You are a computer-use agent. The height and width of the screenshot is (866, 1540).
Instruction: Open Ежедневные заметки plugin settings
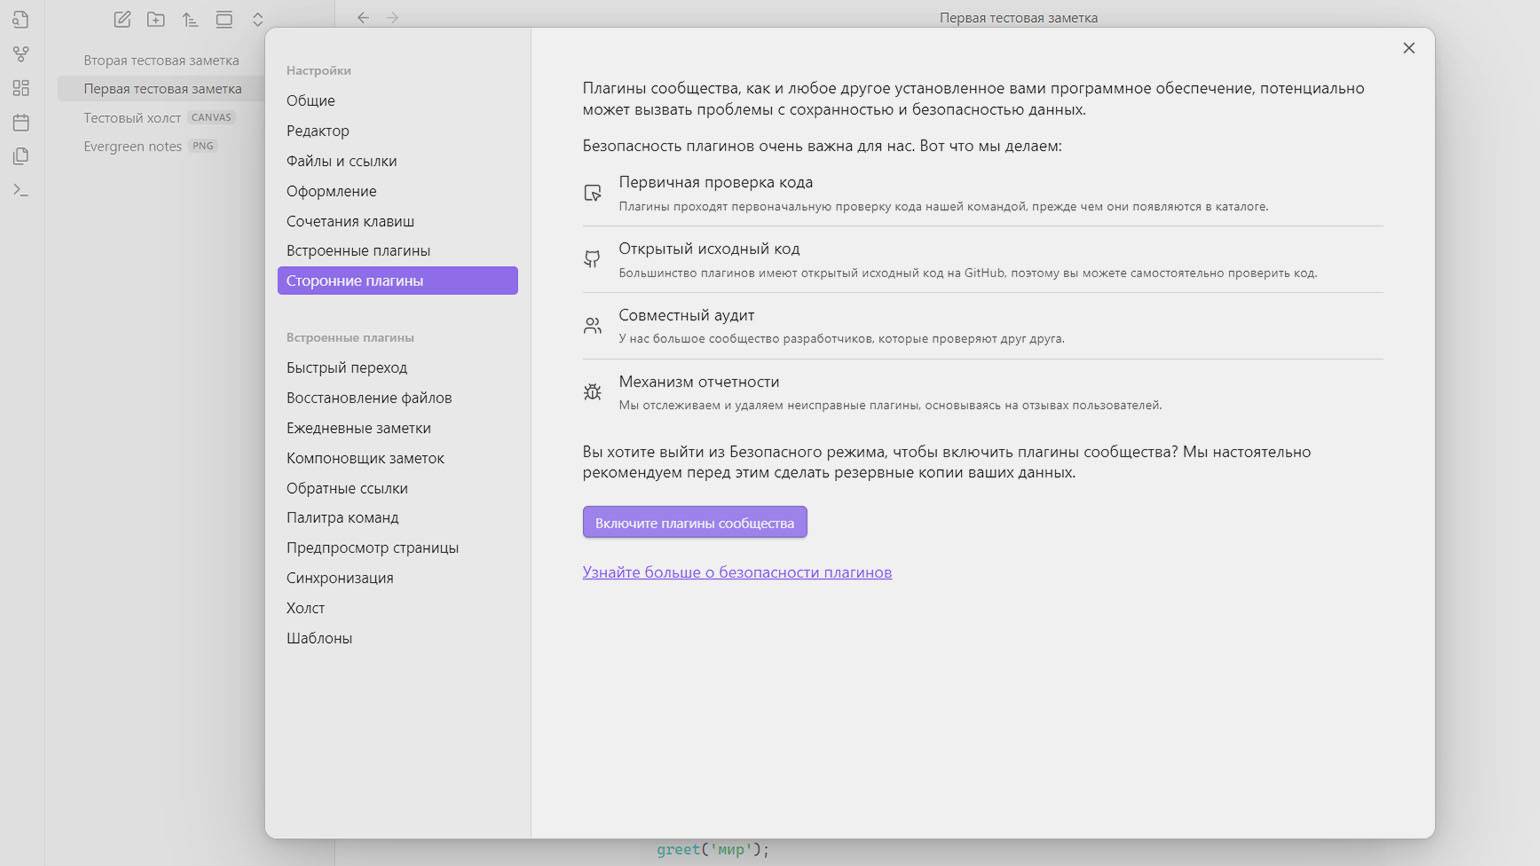click(398, 428)
